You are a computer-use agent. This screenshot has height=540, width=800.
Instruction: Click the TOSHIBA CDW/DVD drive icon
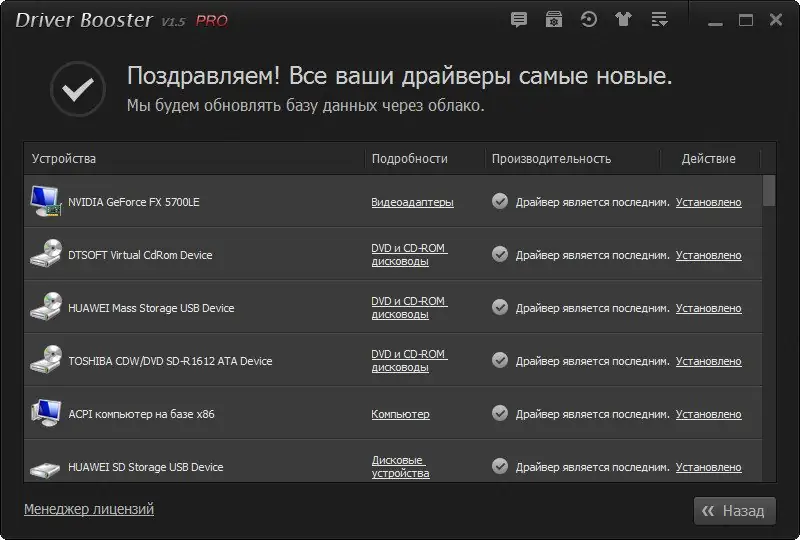click(x=46, y=360)
